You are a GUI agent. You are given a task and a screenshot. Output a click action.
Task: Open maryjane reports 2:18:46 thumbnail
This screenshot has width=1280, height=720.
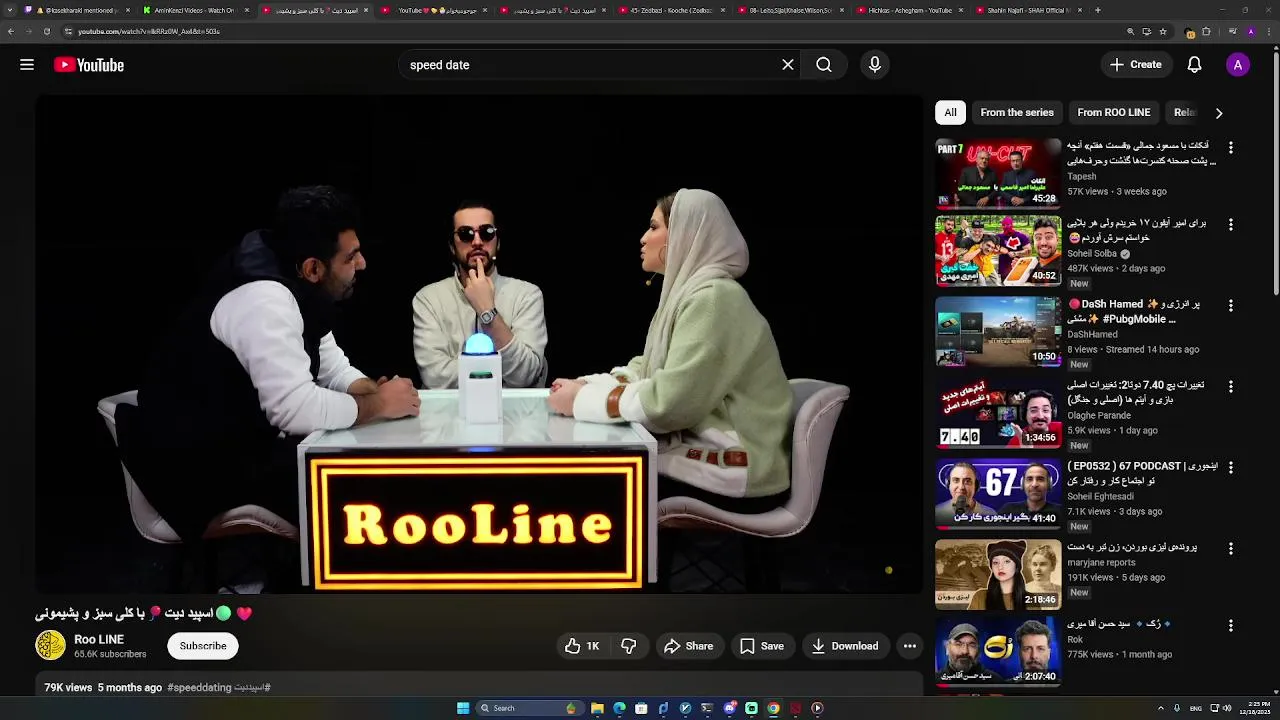click(x=998, y=575)
